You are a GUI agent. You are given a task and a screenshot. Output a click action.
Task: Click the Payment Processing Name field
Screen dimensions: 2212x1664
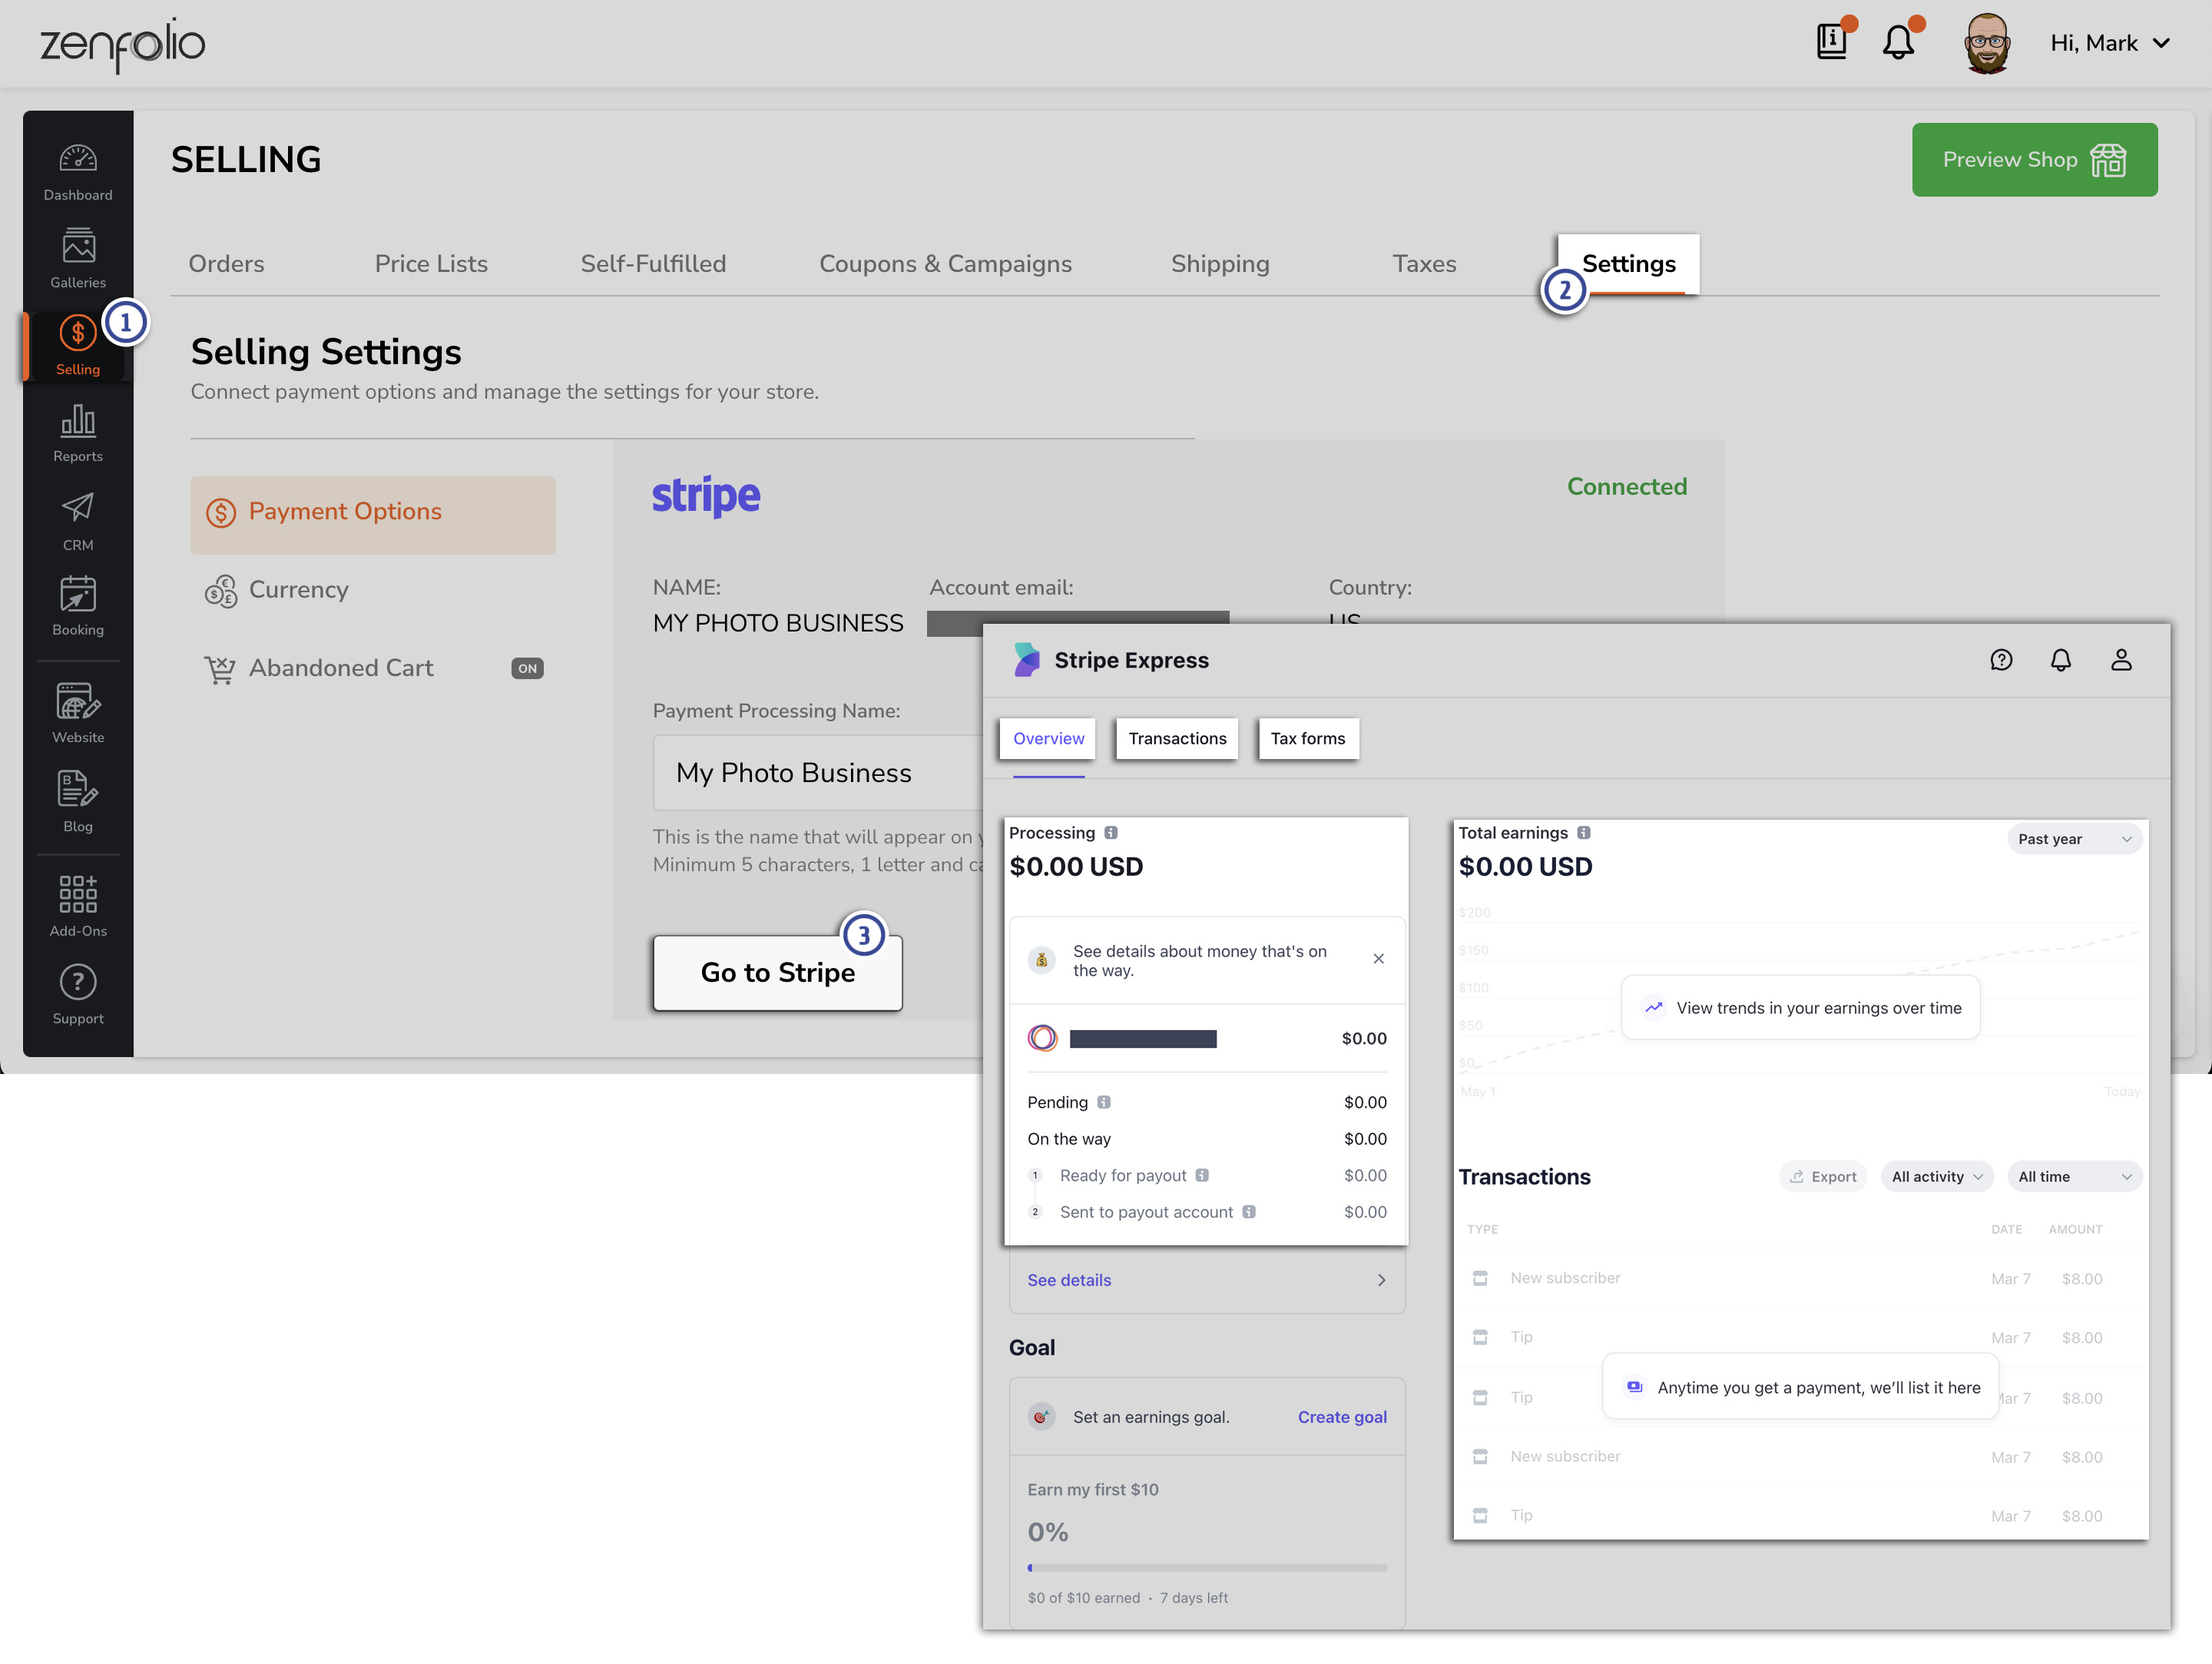pos(818,773)
